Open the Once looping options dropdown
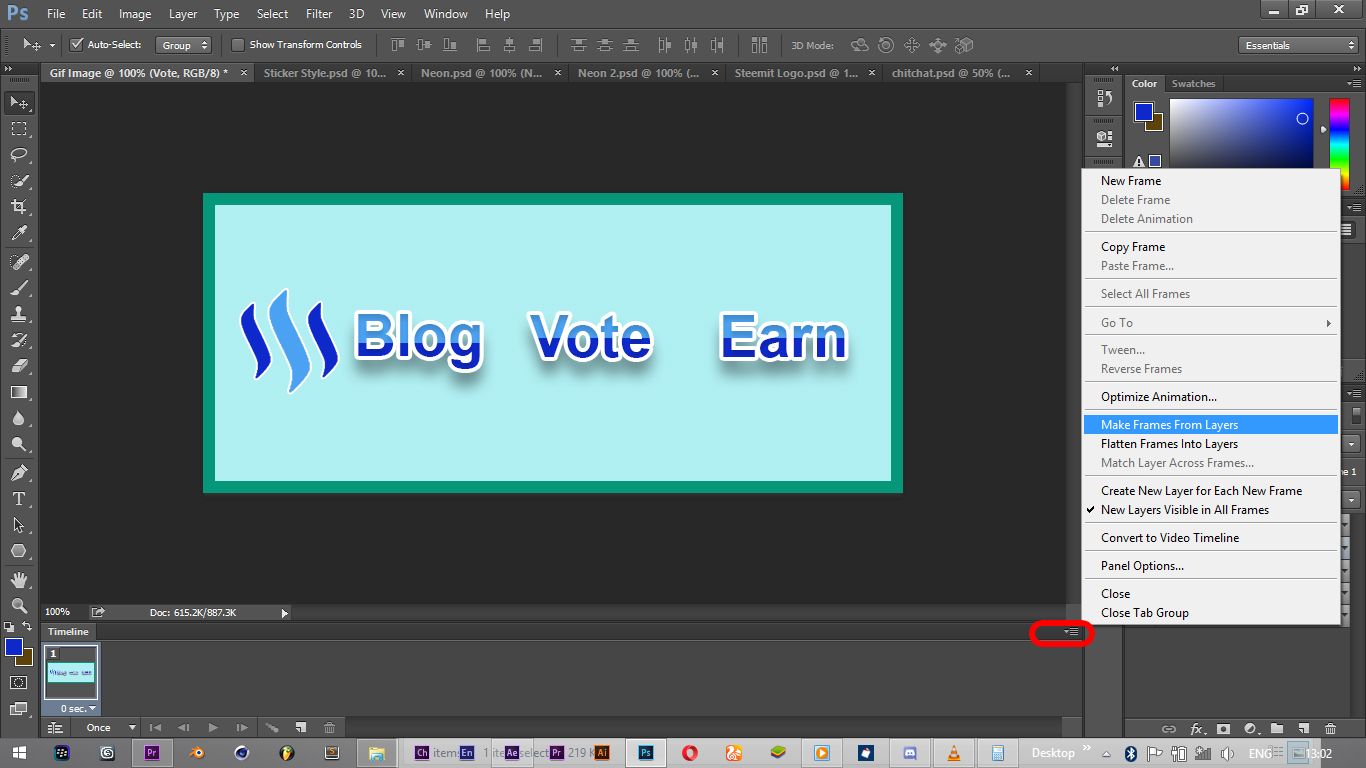Viewport: 1366px width, 768px height. (109, 727)
